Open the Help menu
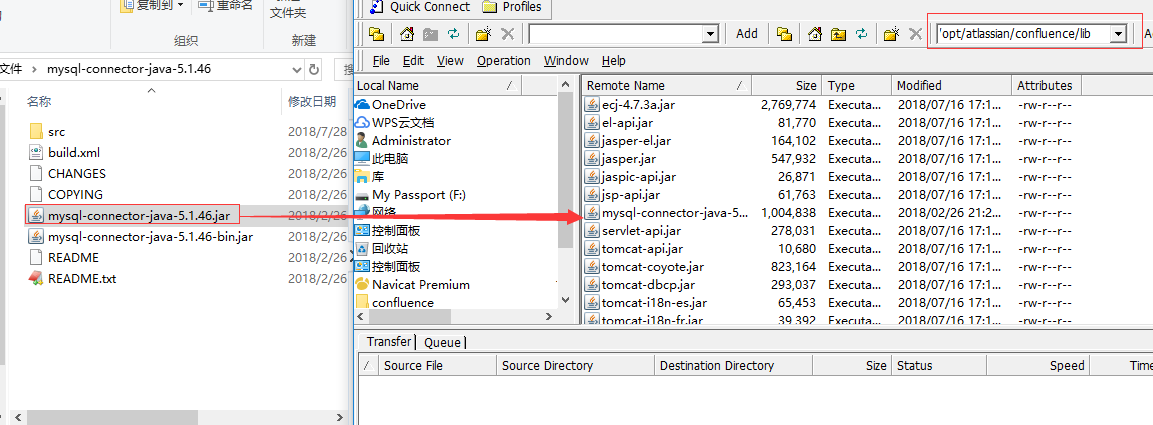The width and height of the screenshot is (1153, 425). coord(613,60)
